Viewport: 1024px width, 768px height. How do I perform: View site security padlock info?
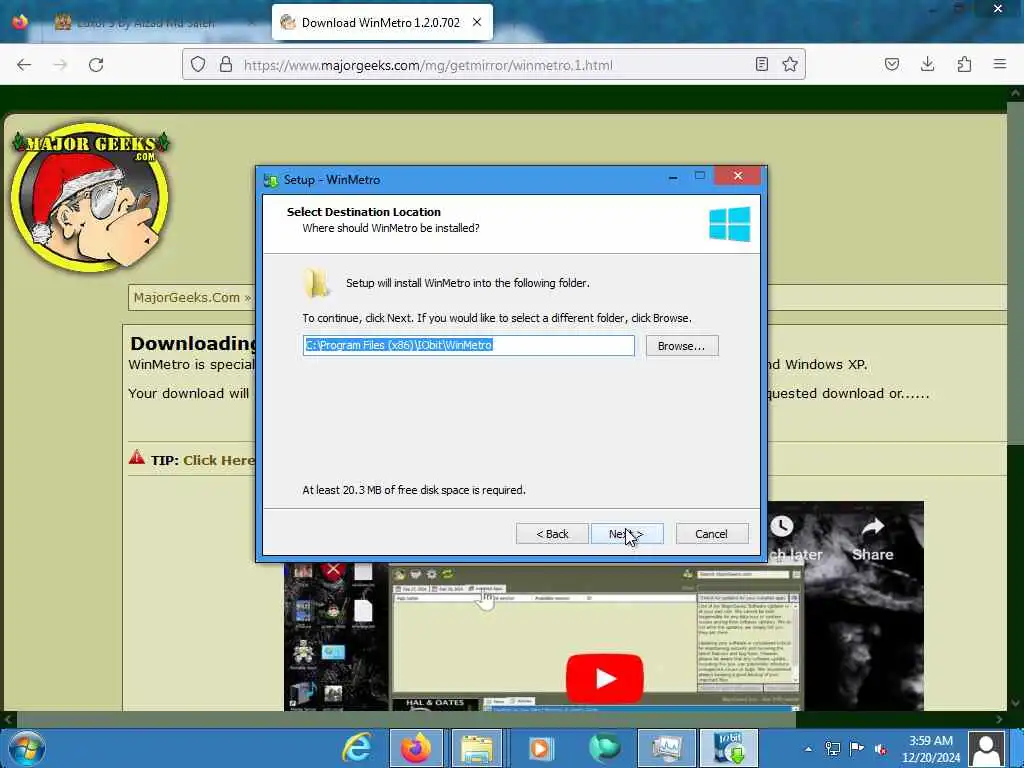(x=226, y=64)
